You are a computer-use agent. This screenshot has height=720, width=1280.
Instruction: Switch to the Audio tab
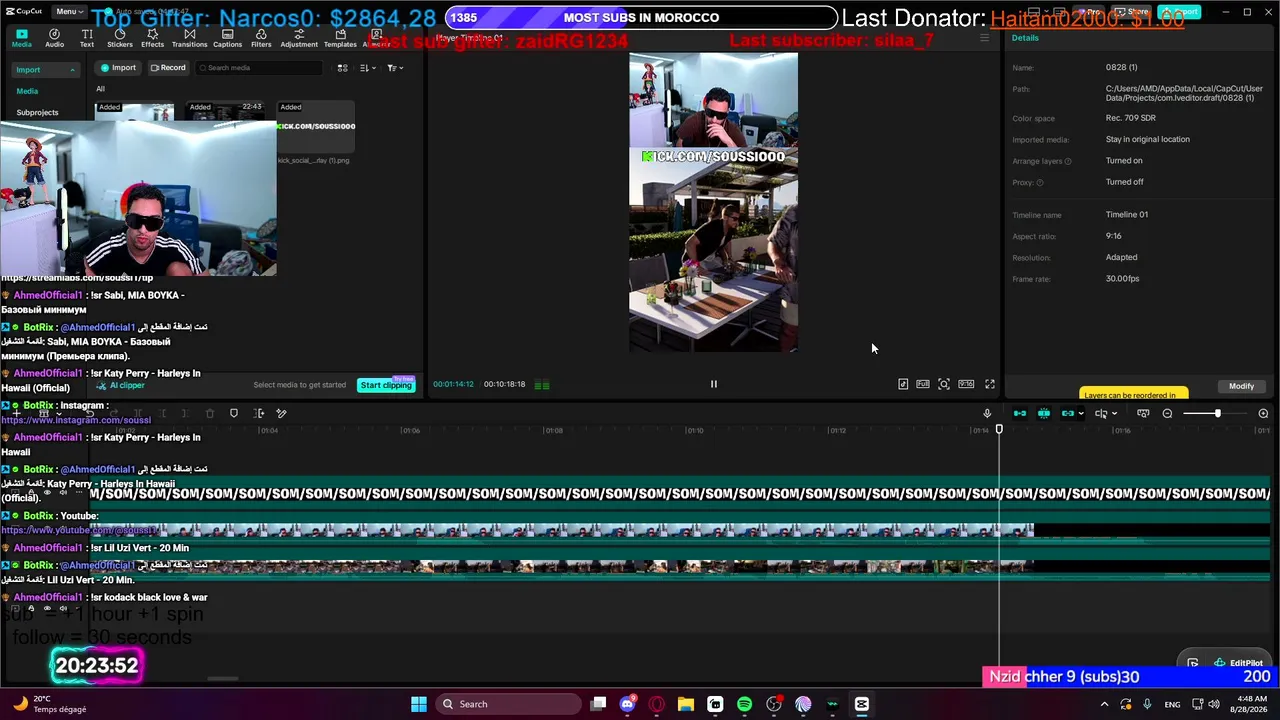(54, 38)
